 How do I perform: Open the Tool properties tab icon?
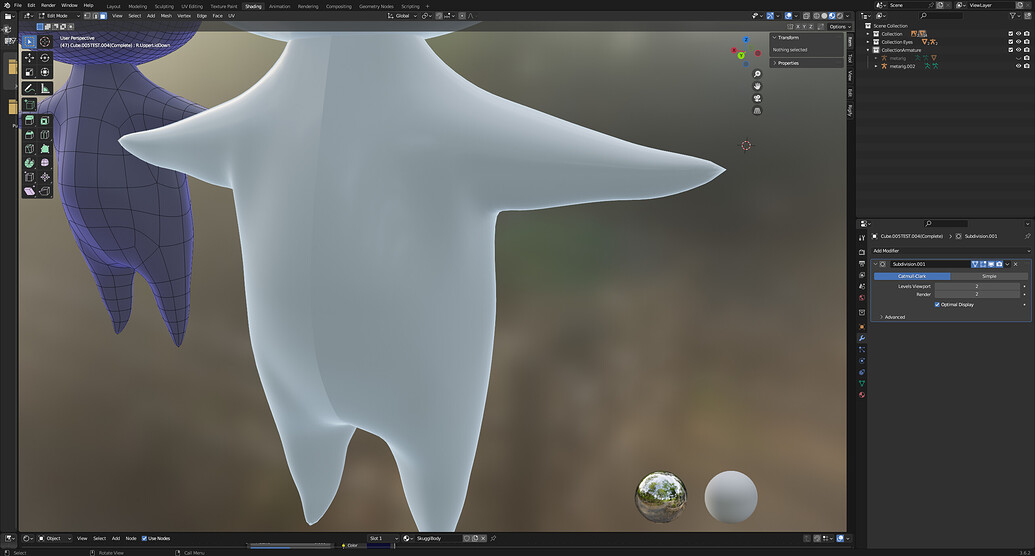point(862,238)
